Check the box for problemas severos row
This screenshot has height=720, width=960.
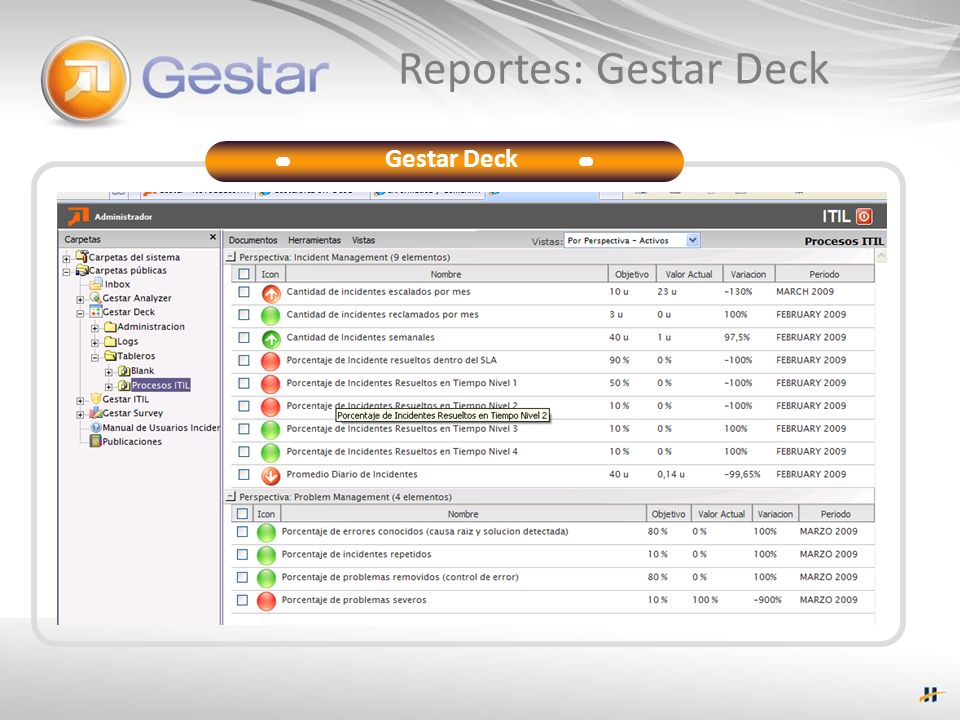click(x=242, y=600)
